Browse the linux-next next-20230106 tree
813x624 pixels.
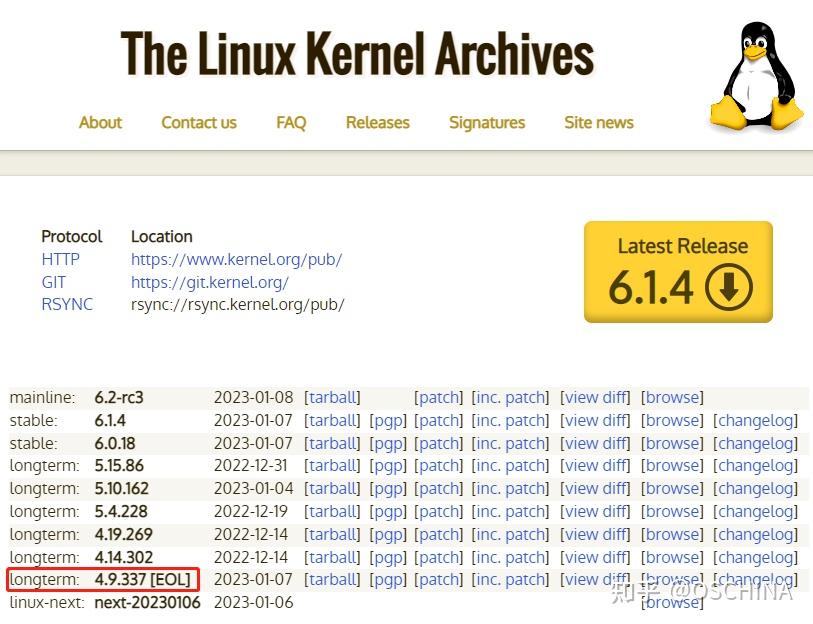(x=671, y=602)
